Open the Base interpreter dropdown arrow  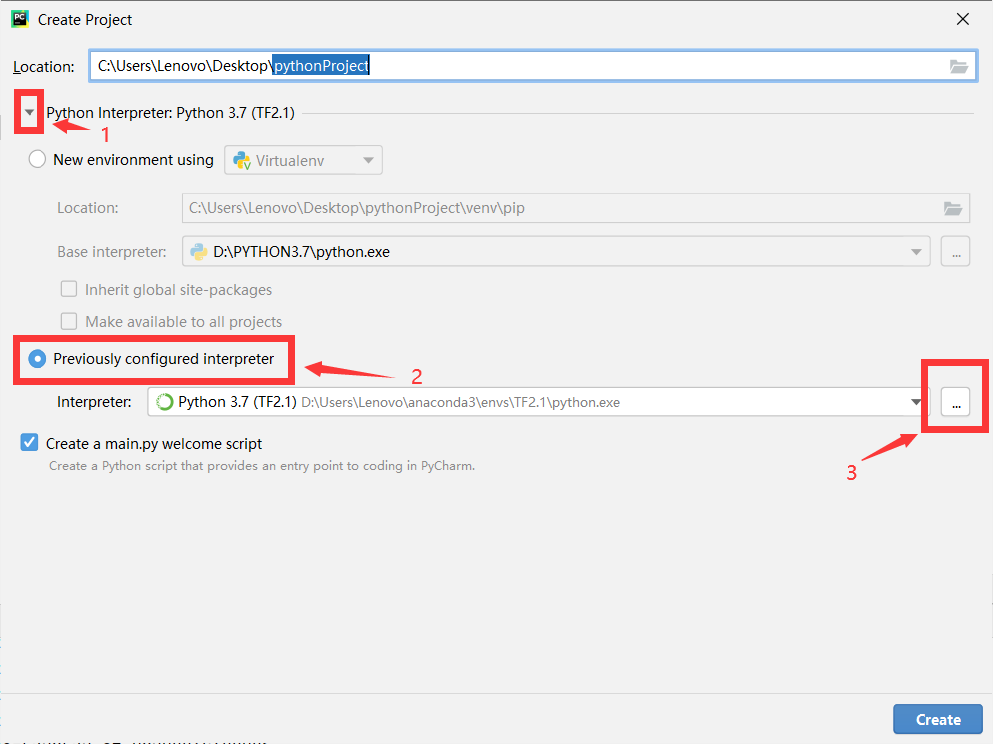(916, 252)
